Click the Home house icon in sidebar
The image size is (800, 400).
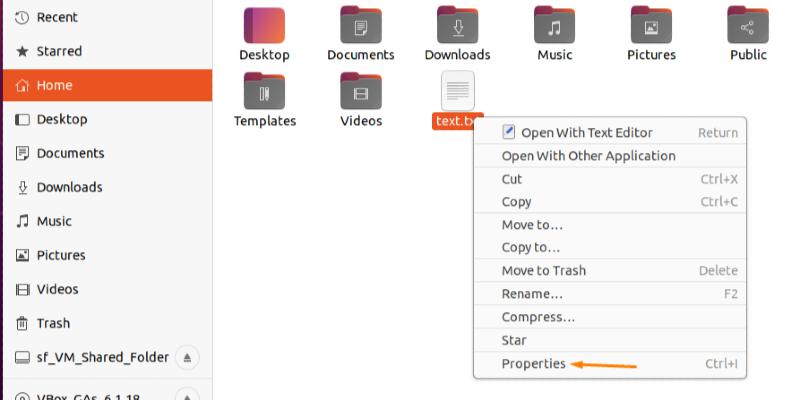point(22,86)
